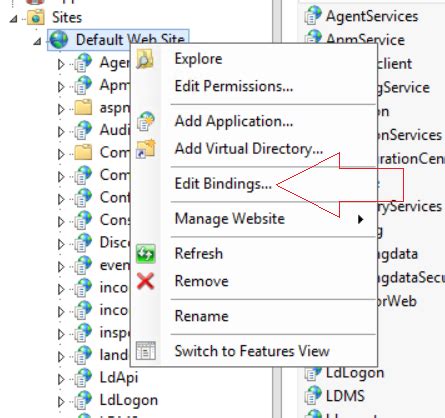
Task: Select Manage Website menu entry
Action: pos(230,219)
